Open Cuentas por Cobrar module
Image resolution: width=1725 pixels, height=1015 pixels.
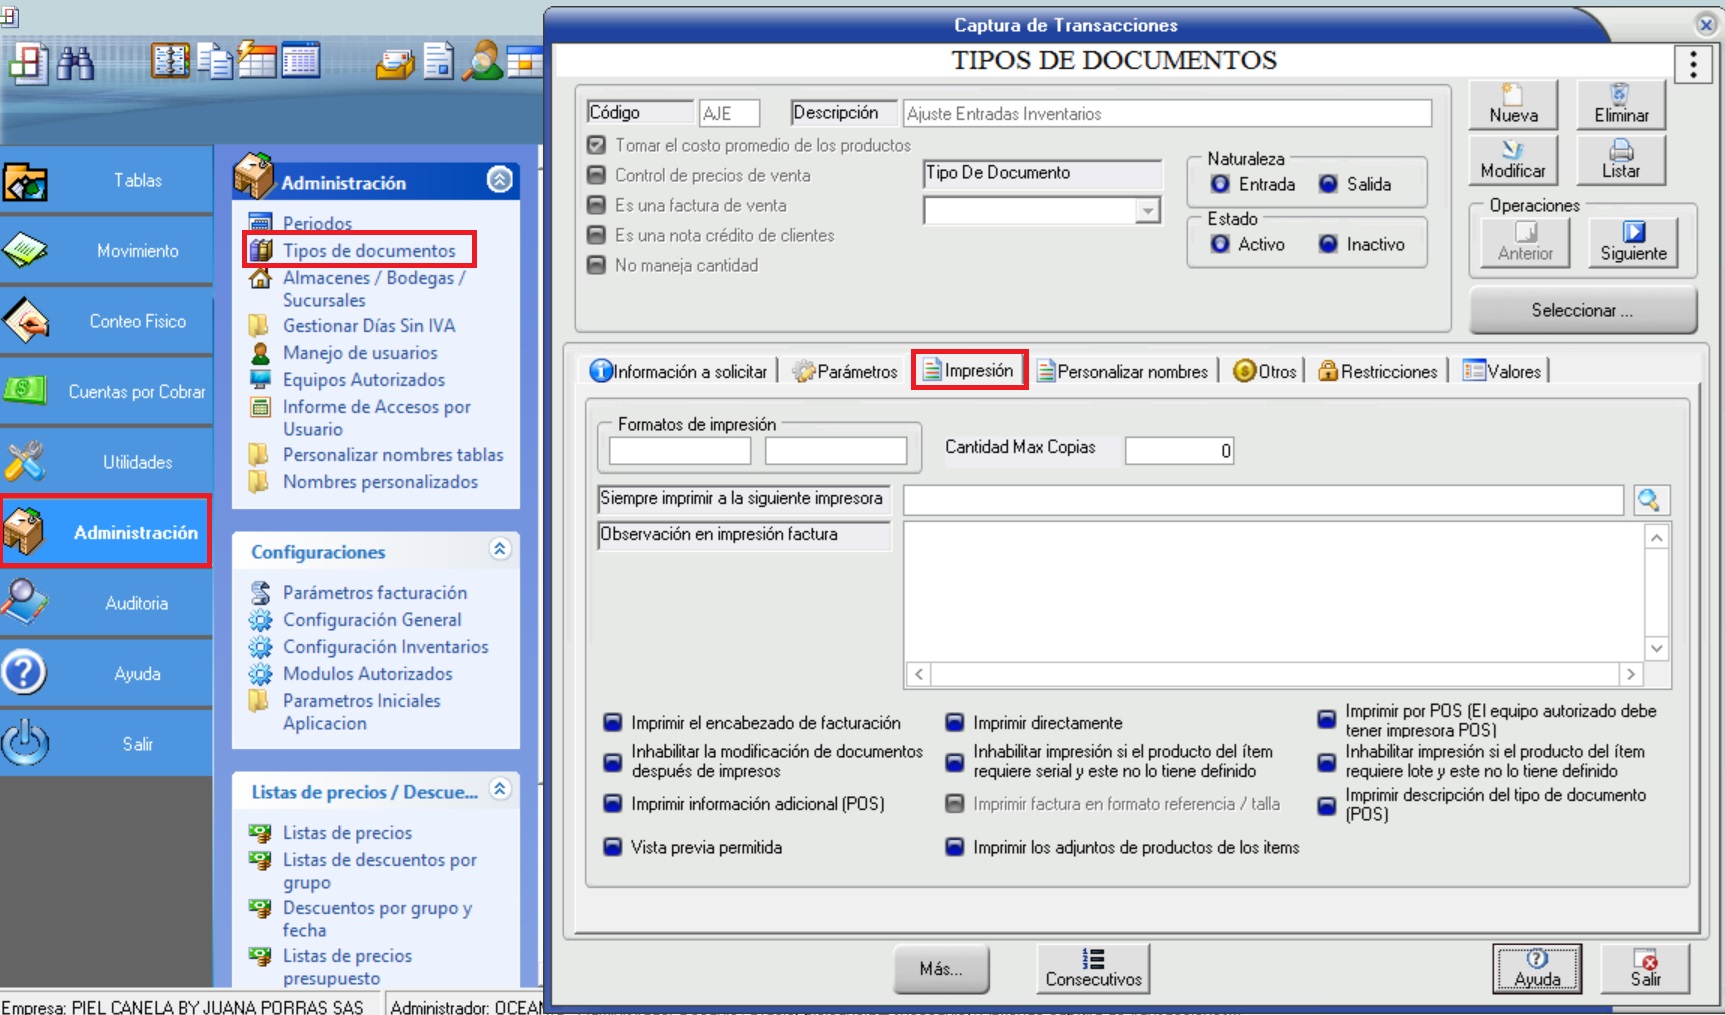106,392
